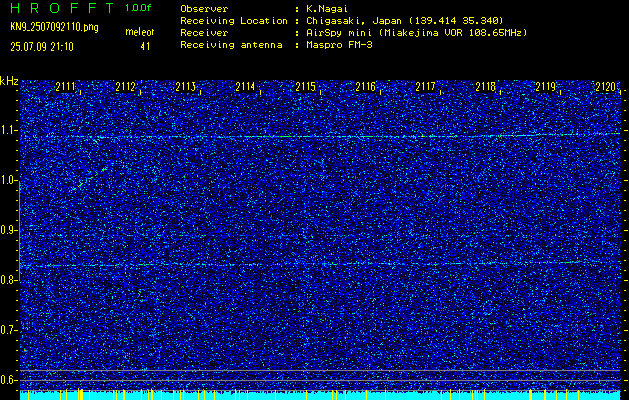Viewport: 629px width, 400px height.
Task: Select "Chigasaki, Japan (139.414 35.340)" text
Action: click(x=404, y=21)
